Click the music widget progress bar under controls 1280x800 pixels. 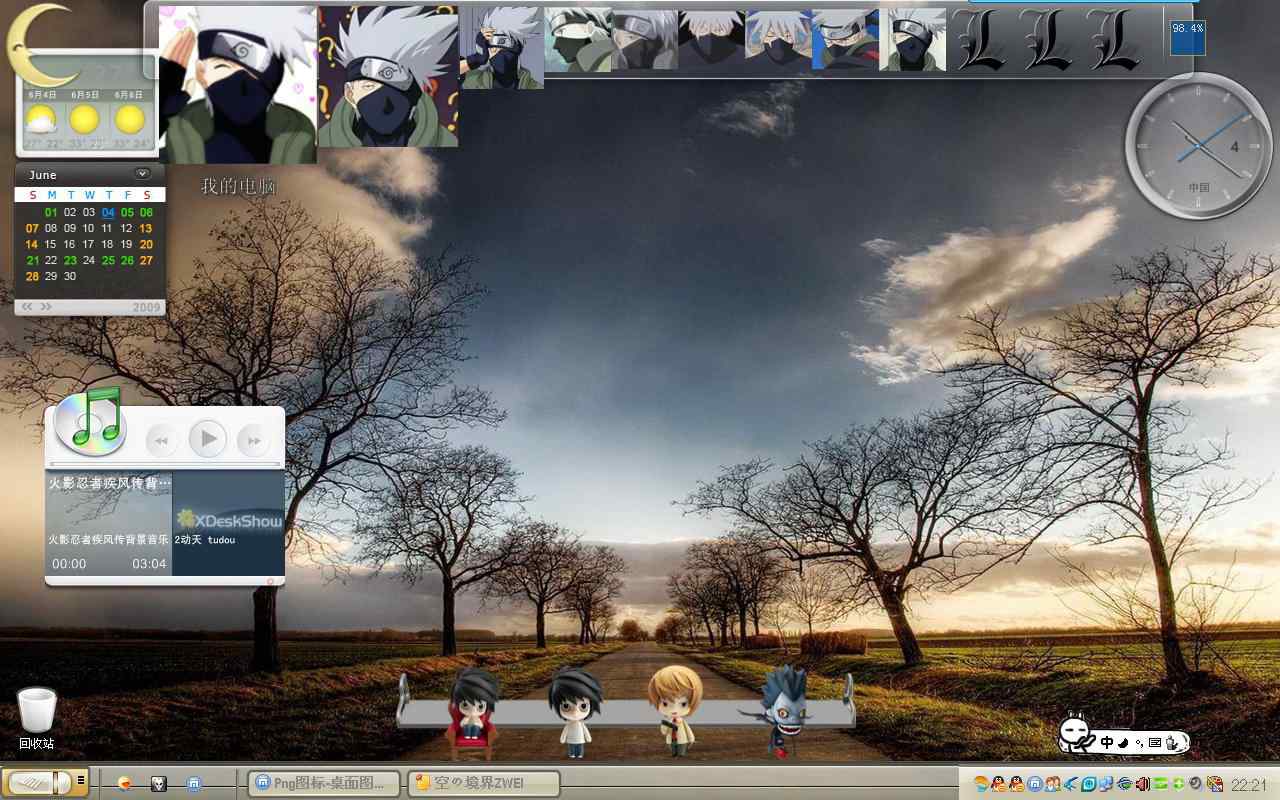click(x=166, y=465)
